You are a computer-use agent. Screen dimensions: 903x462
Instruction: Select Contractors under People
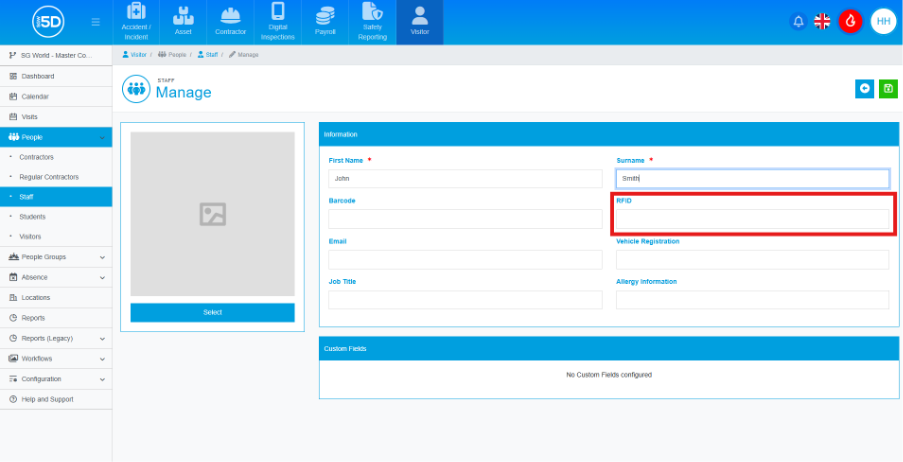point(56,157)
